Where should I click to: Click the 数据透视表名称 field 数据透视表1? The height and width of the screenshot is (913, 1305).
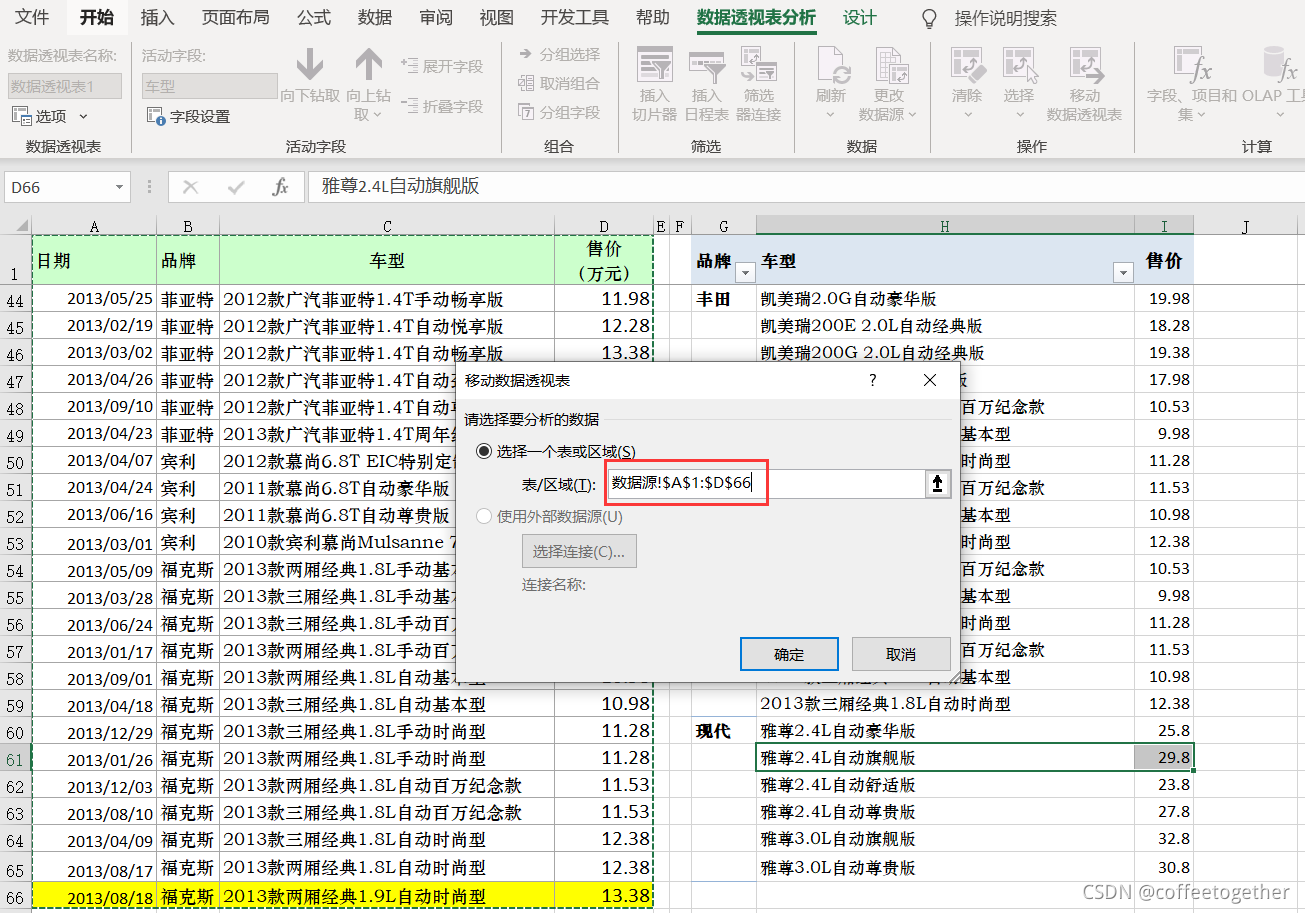point(65,86)
